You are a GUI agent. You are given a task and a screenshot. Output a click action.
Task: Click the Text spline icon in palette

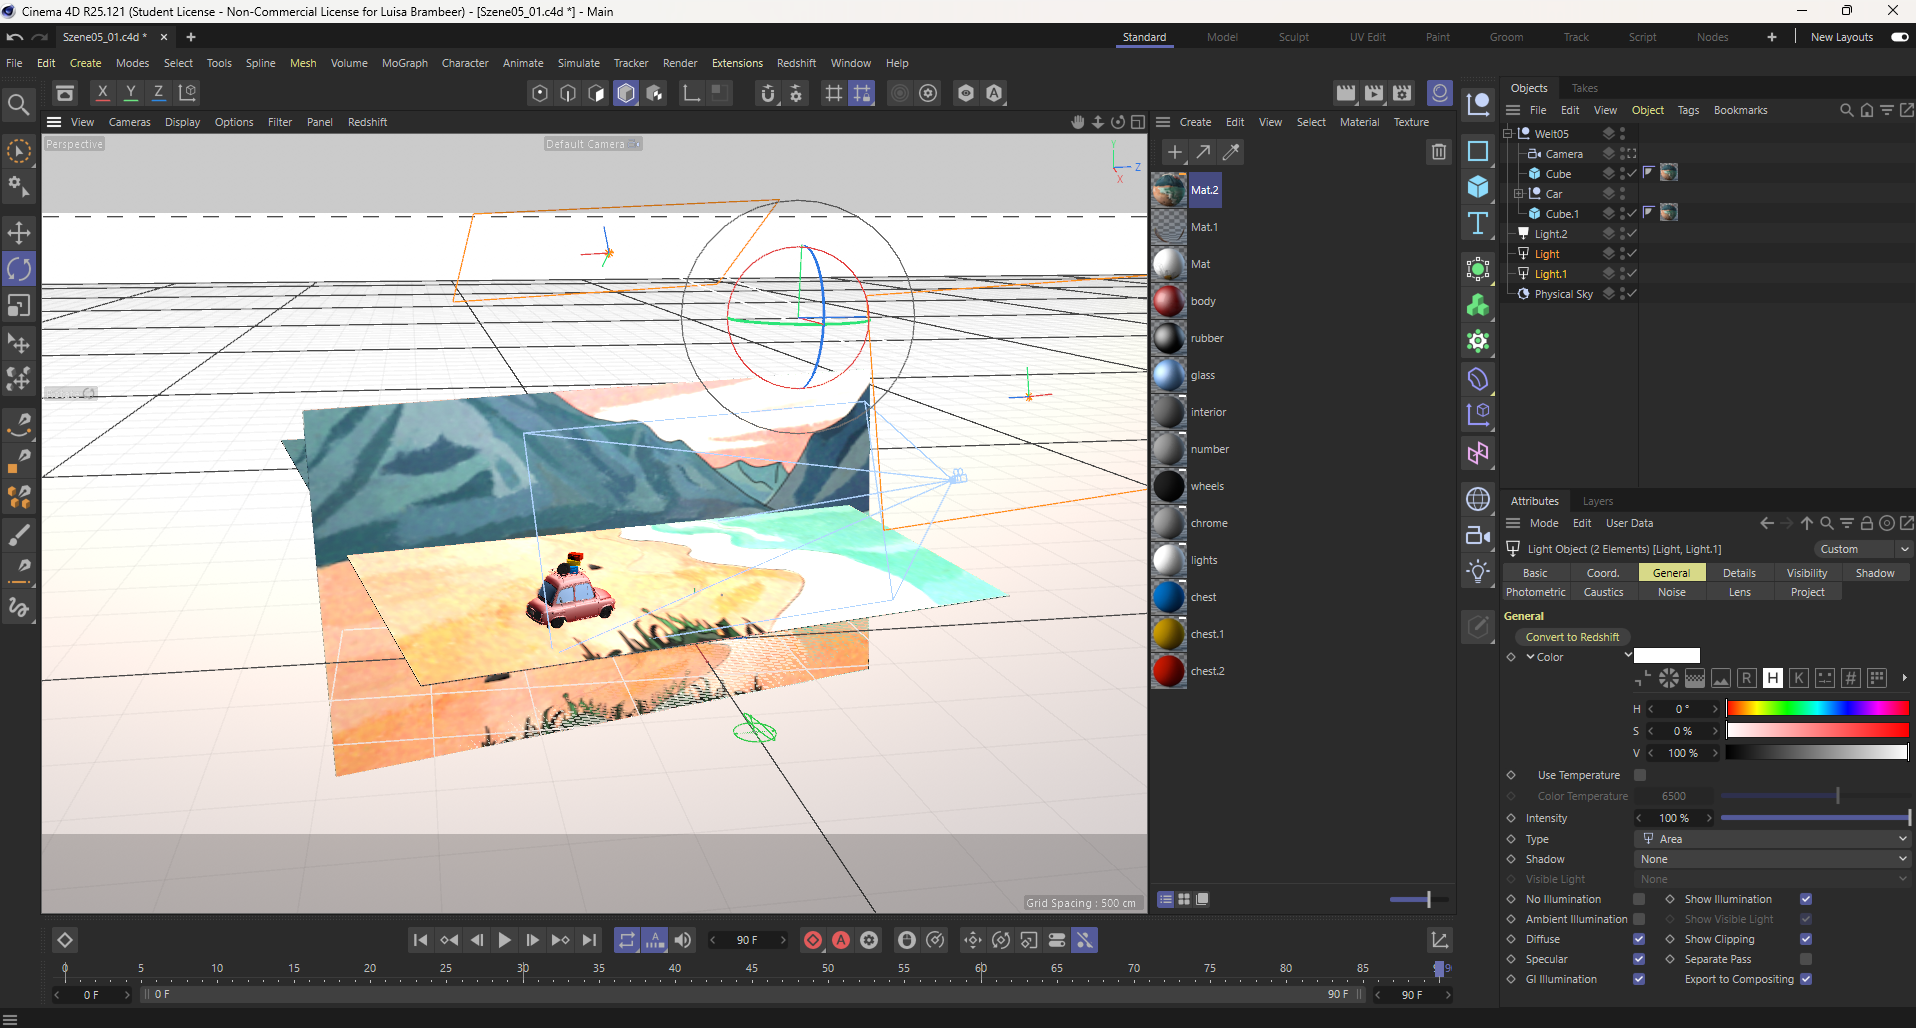click(x=1478, y=223)
